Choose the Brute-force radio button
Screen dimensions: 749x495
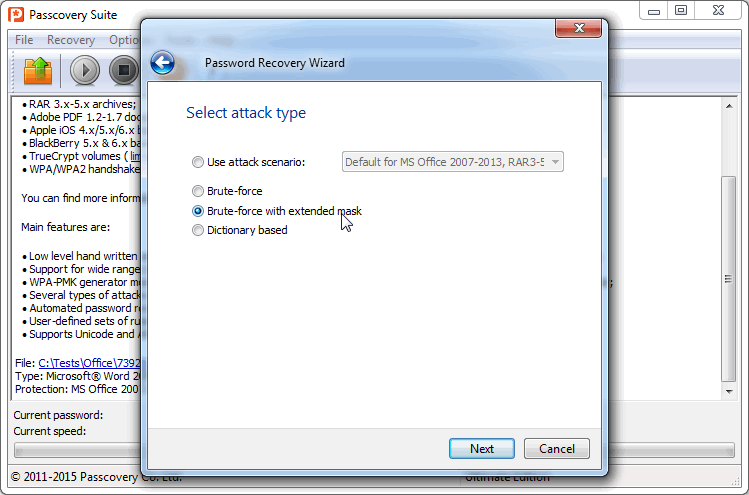click(x=197, y=191)
